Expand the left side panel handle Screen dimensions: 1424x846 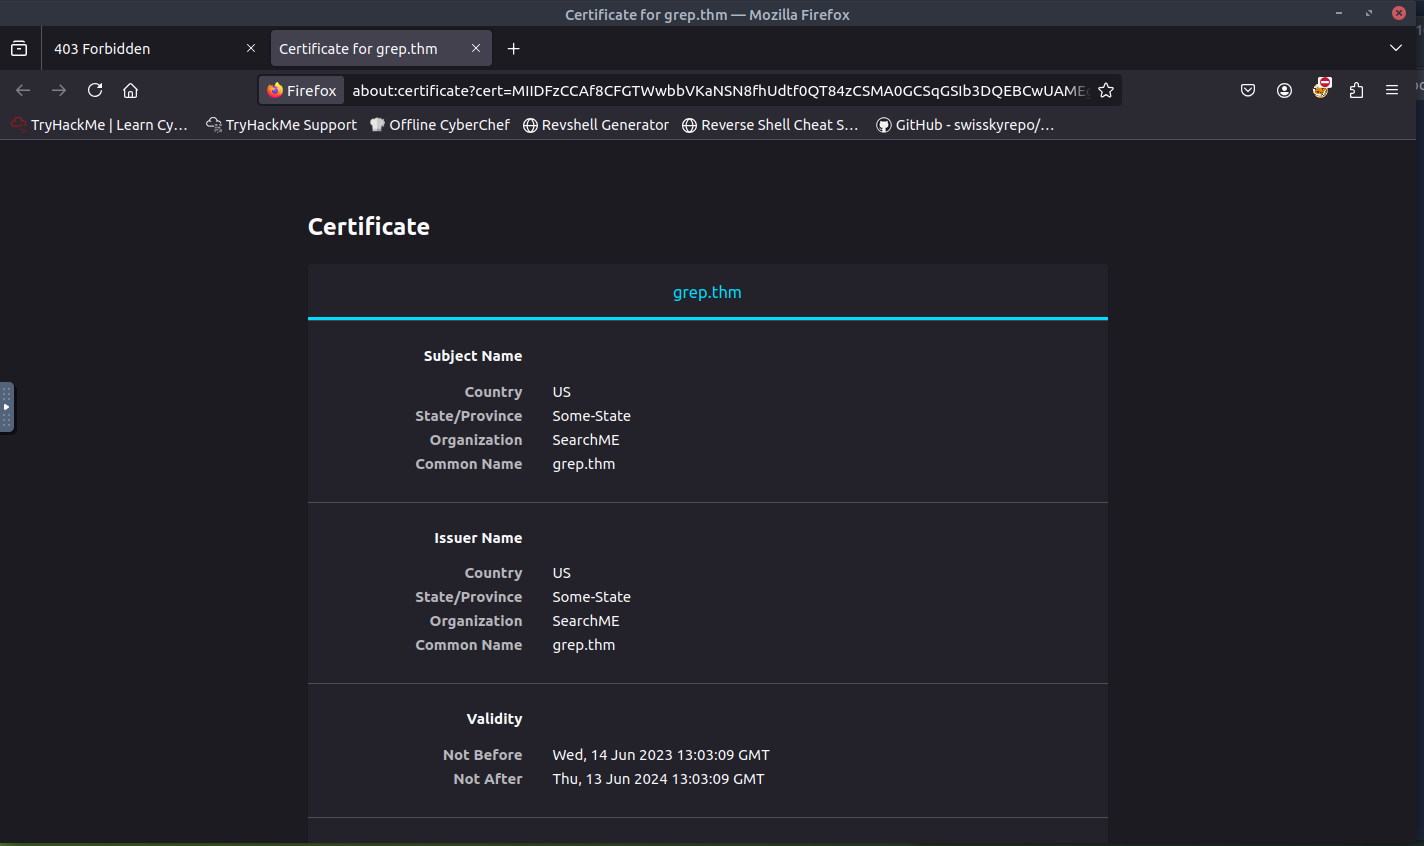[x=7, y=407]
